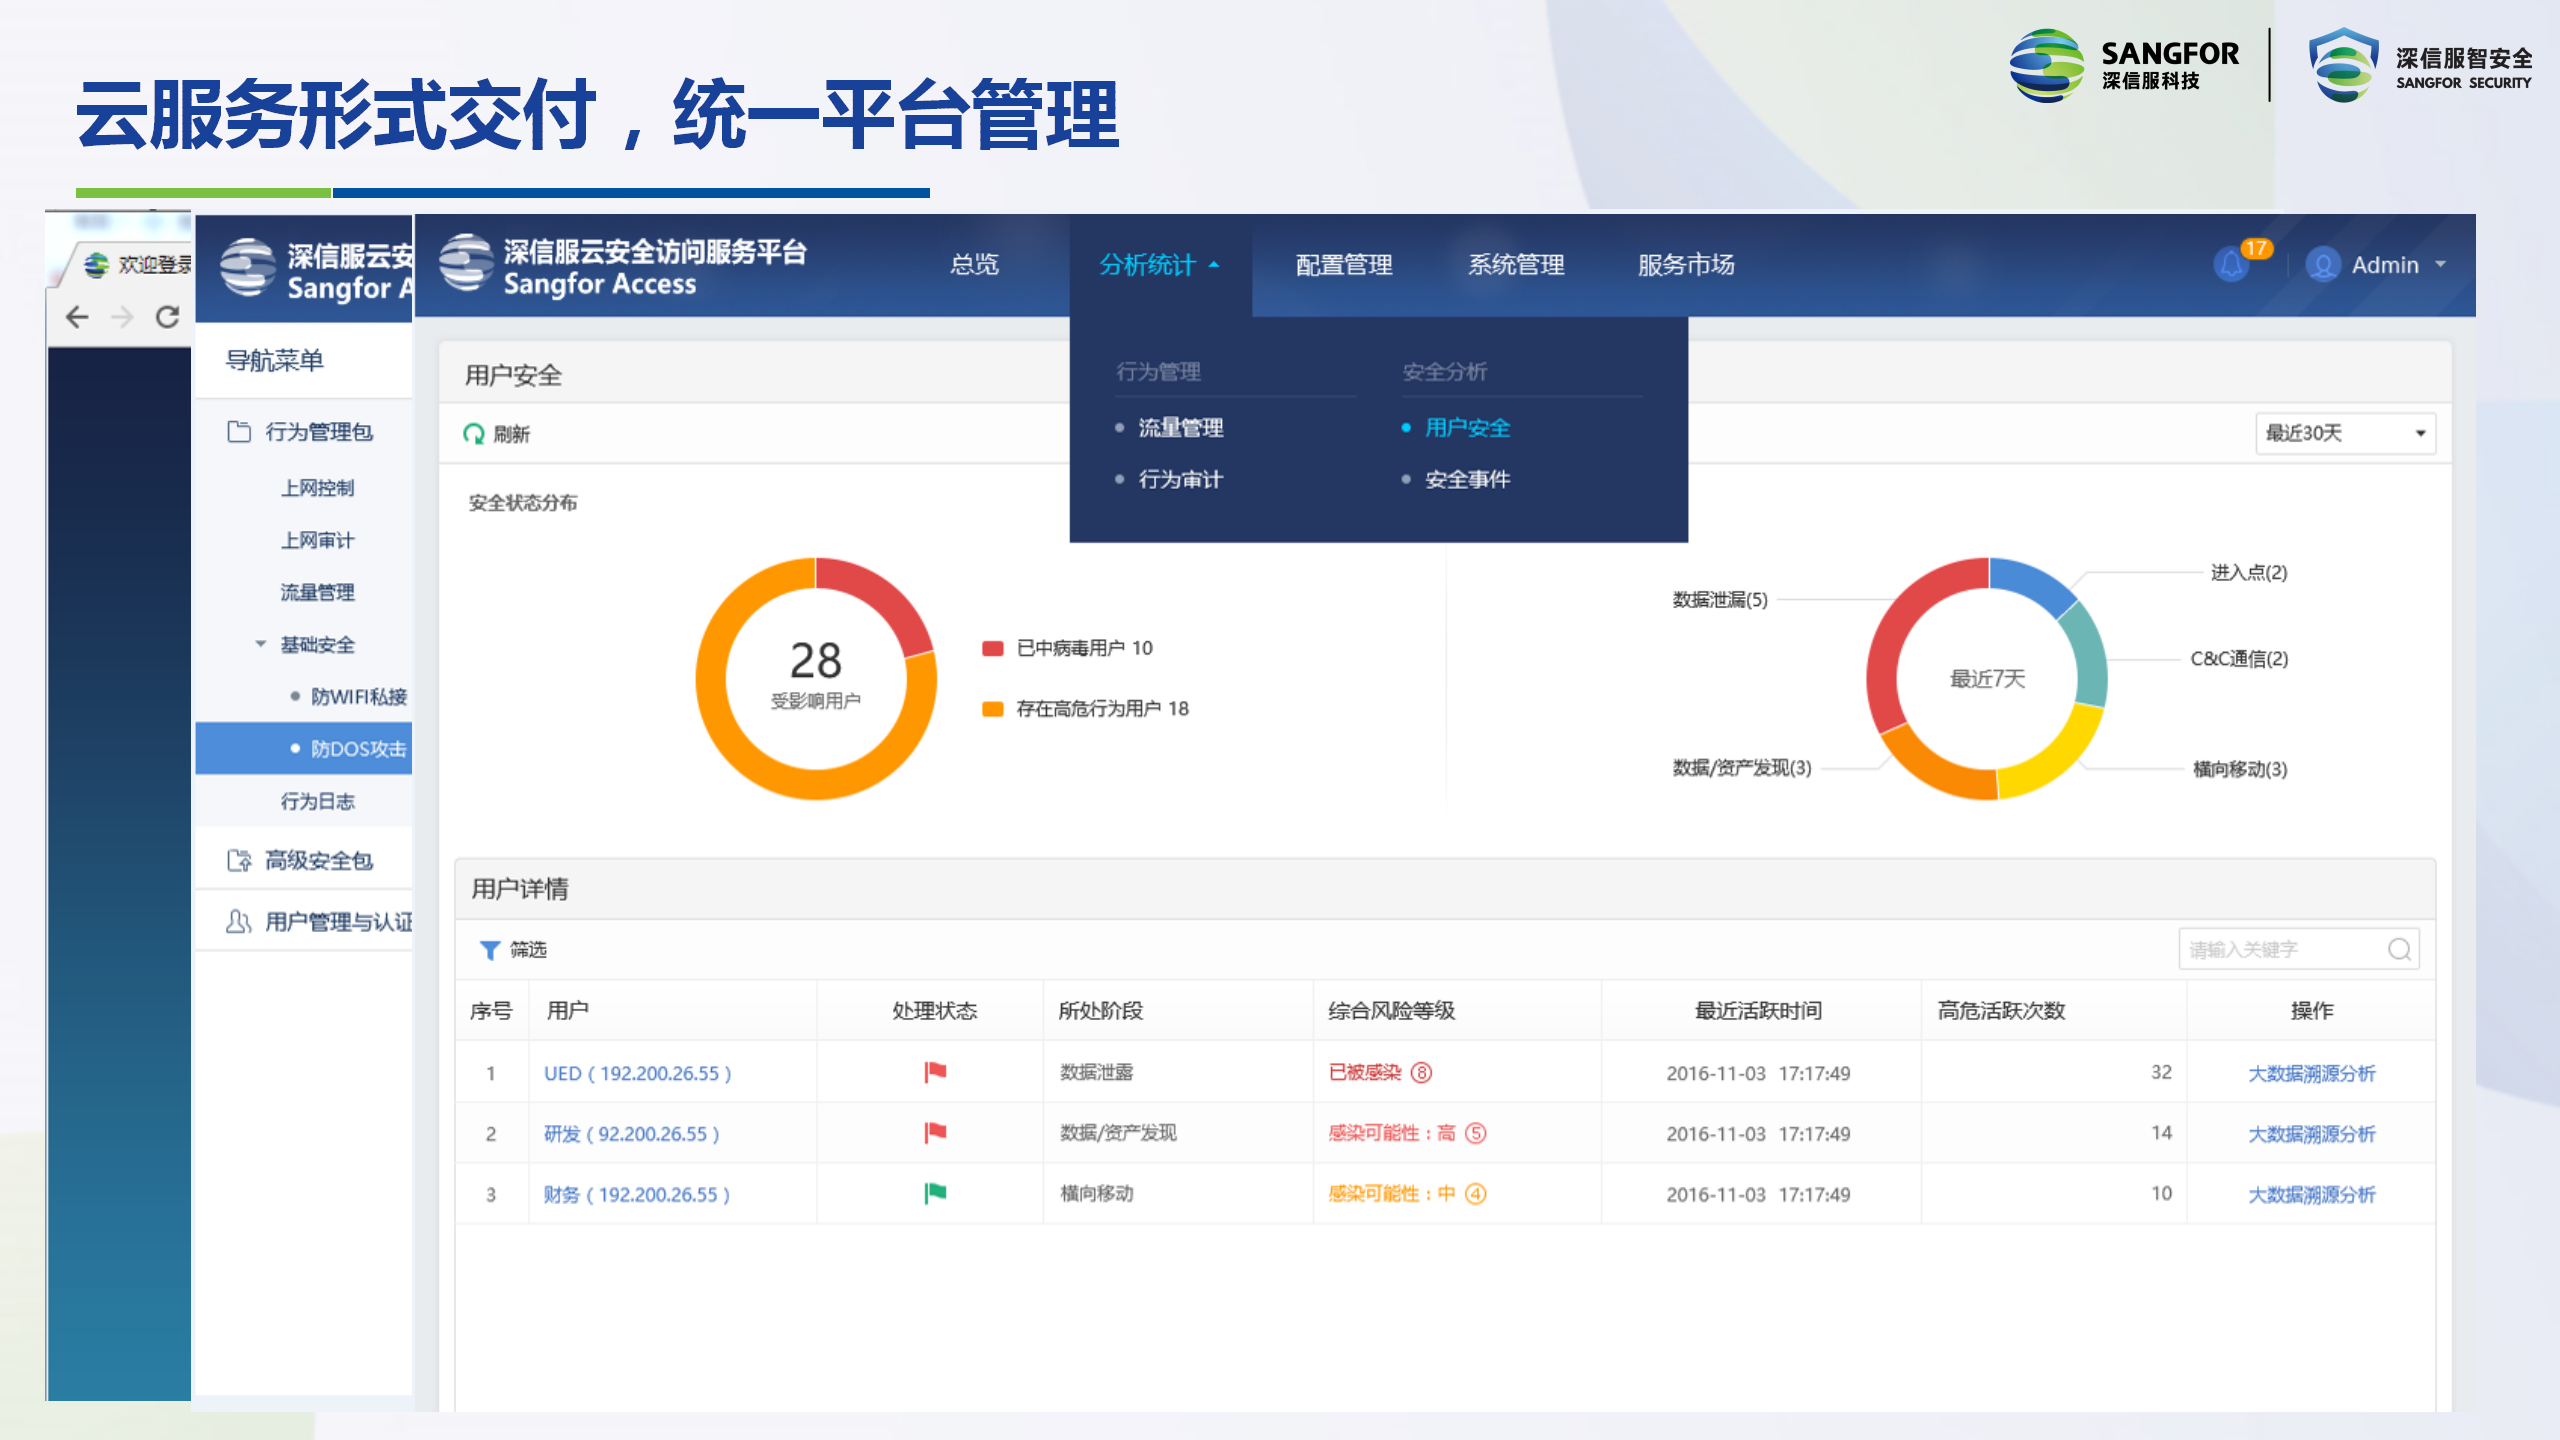Select 防DOS攻击 in navigation tree

[304, 748]
